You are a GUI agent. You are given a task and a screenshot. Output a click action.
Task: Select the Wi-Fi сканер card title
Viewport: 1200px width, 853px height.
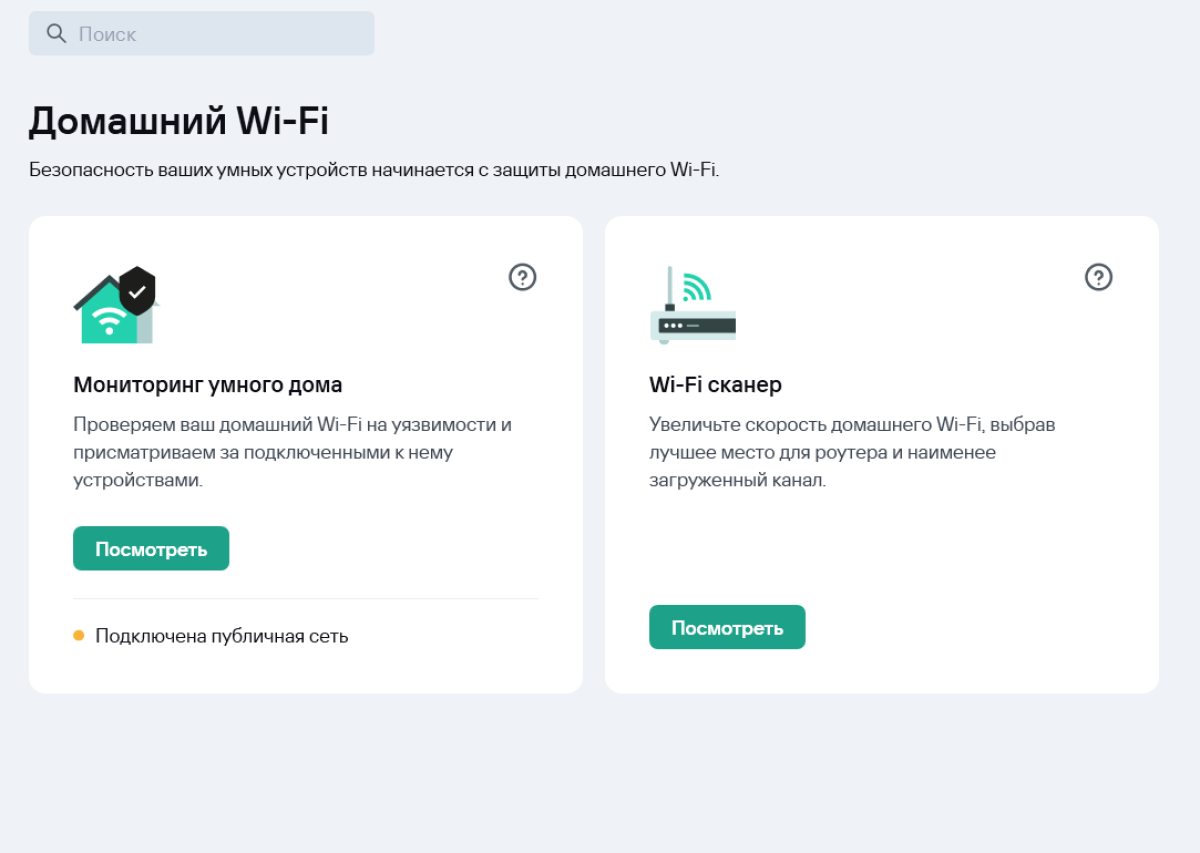[x=714, y=384]
